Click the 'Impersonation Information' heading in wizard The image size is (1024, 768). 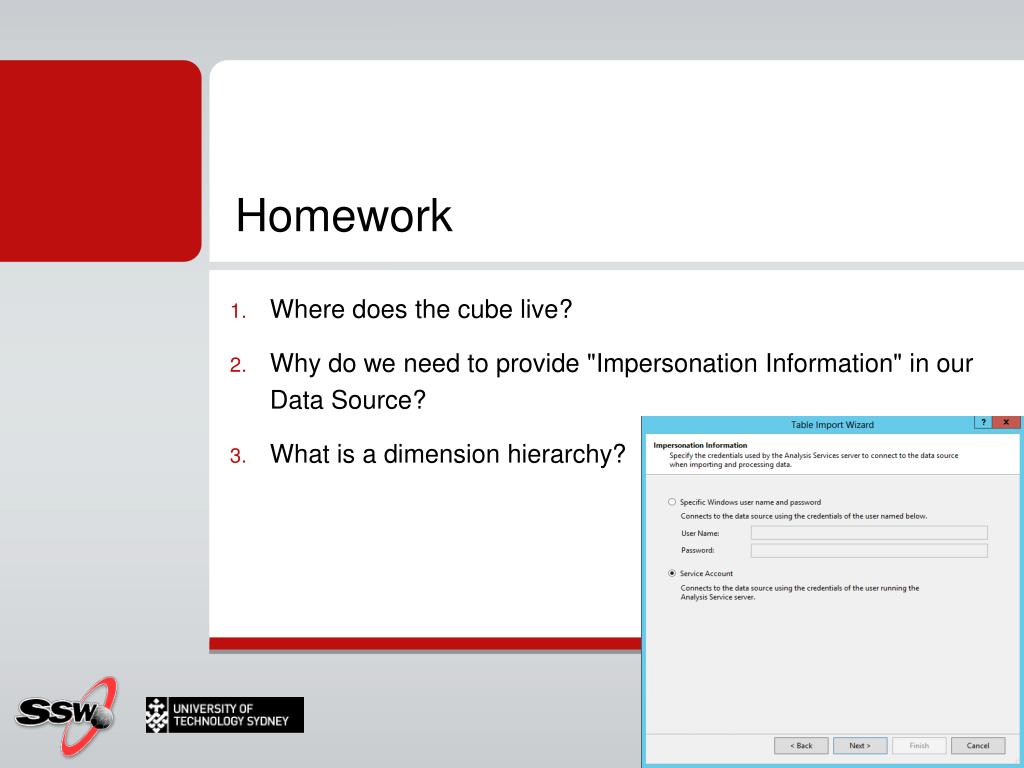click(700, 445)
